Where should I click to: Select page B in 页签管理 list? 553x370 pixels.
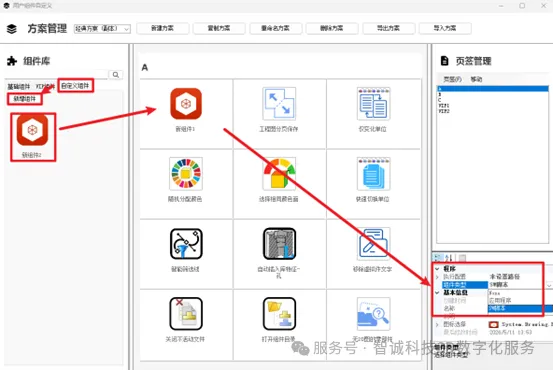click(492, 95)
